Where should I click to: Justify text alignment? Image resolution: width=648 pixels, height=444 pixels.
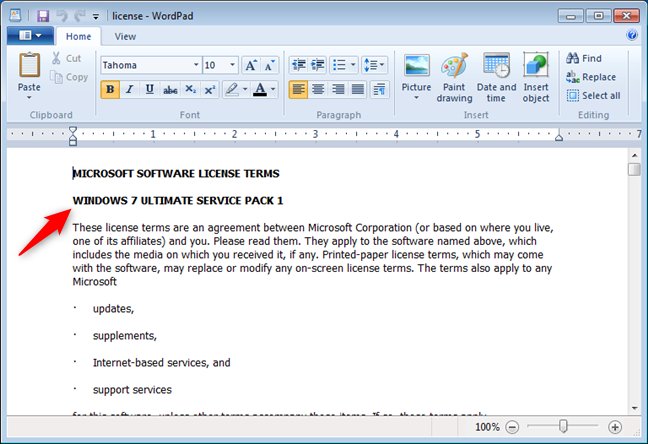(358, 89)
